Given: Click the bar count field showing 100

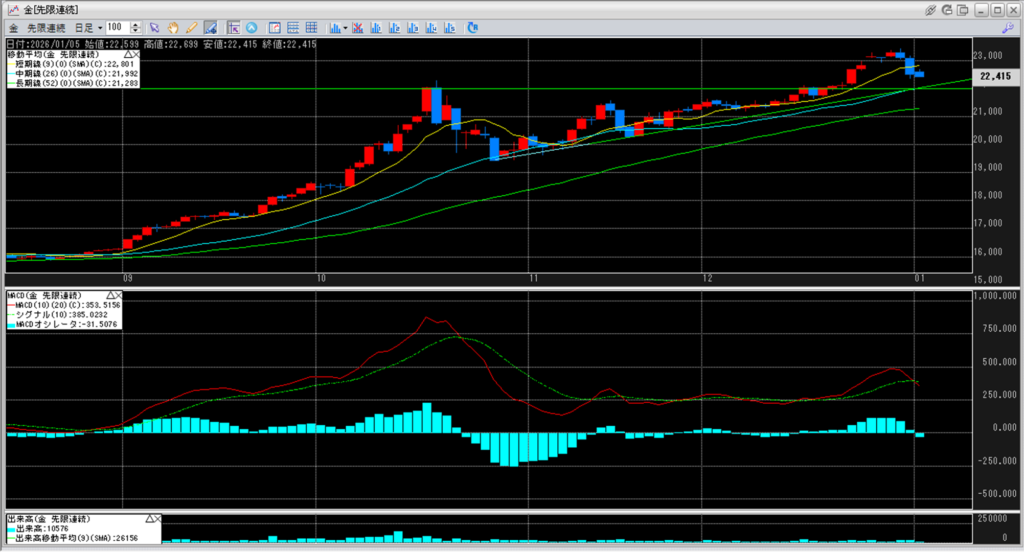Looking at the screenshot, I should click(116, 27).
